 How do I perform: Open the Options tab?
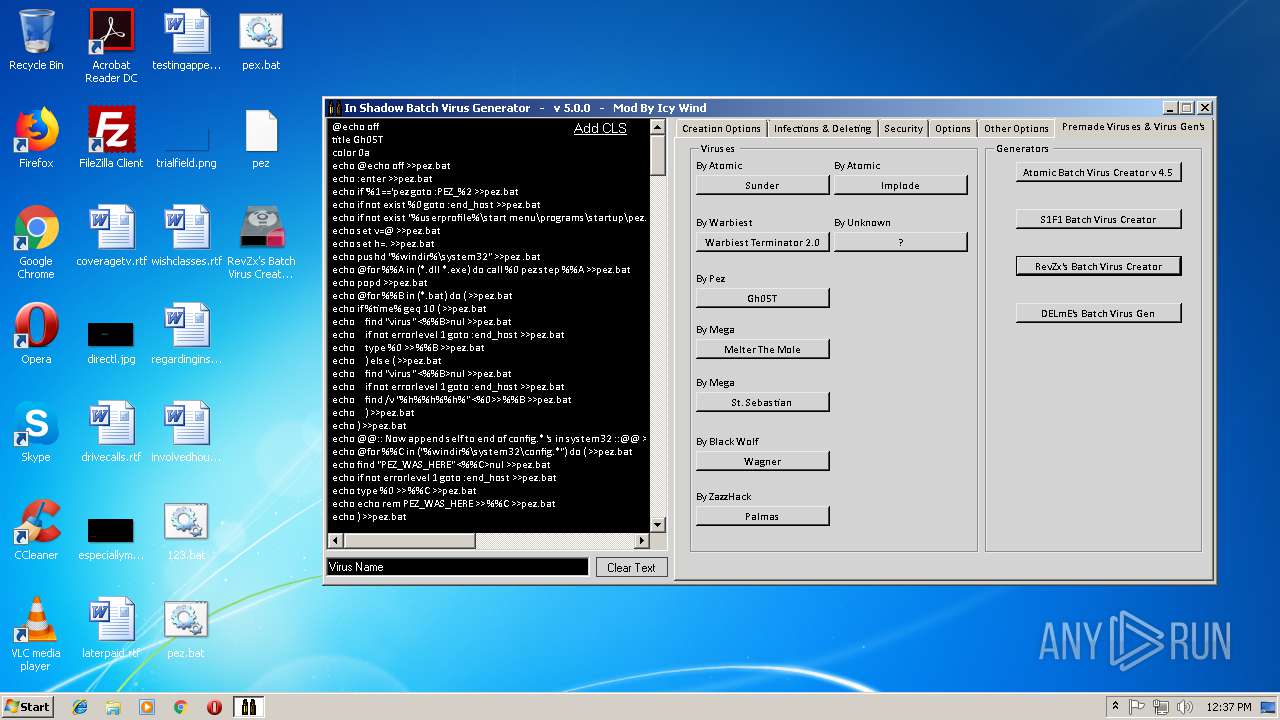(x=953, y=128)
